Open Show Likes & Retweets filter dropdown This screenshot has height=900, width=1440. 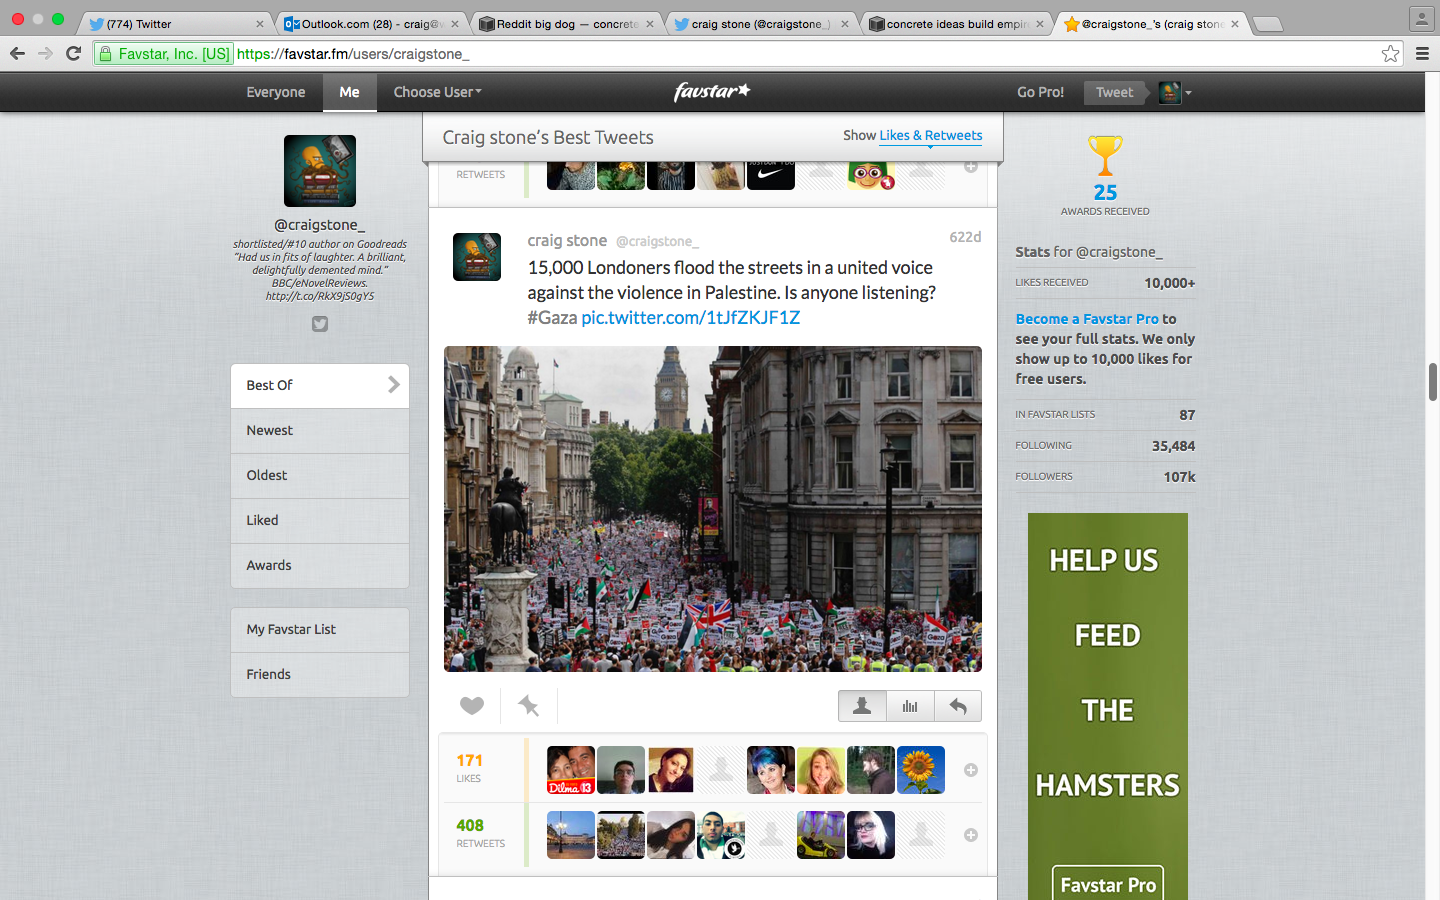[930, 136]
